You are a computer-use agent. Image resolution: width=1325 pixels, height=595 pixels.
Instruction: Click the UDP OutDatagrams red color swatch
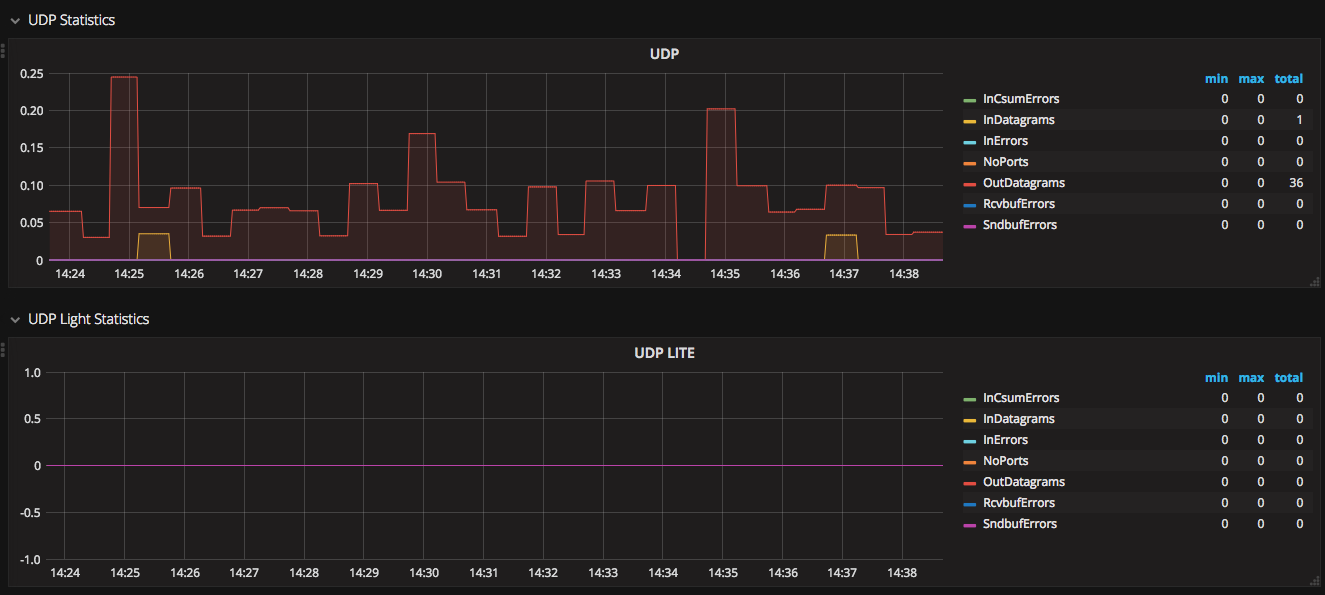coord(969,184)
